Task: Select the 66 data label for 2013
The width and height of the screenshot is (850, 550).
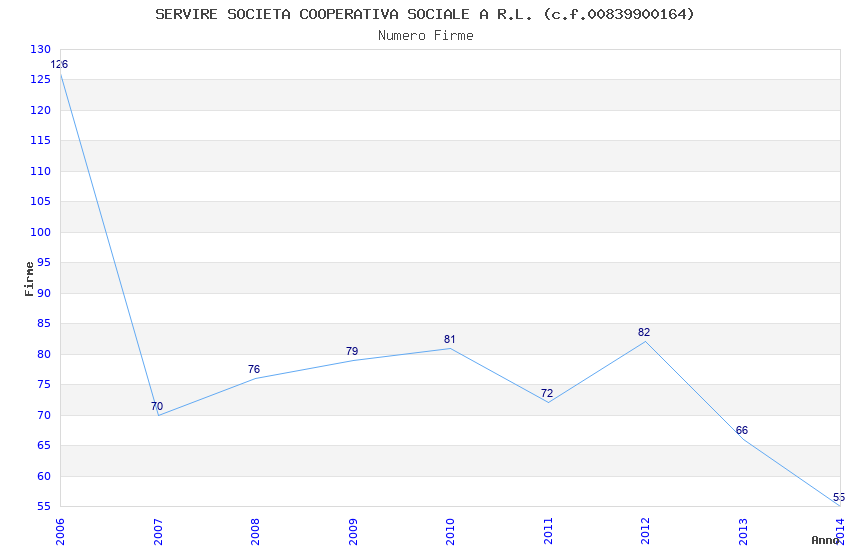Action: coord(742,430)
